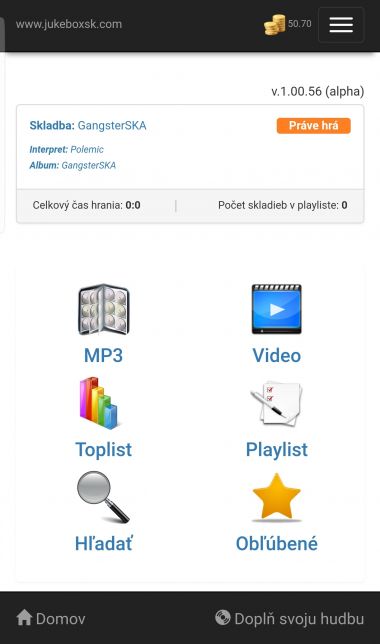The image size is (380, 644).
Task: Open the Toplist bar chart icon
Action: pos(99,403)
